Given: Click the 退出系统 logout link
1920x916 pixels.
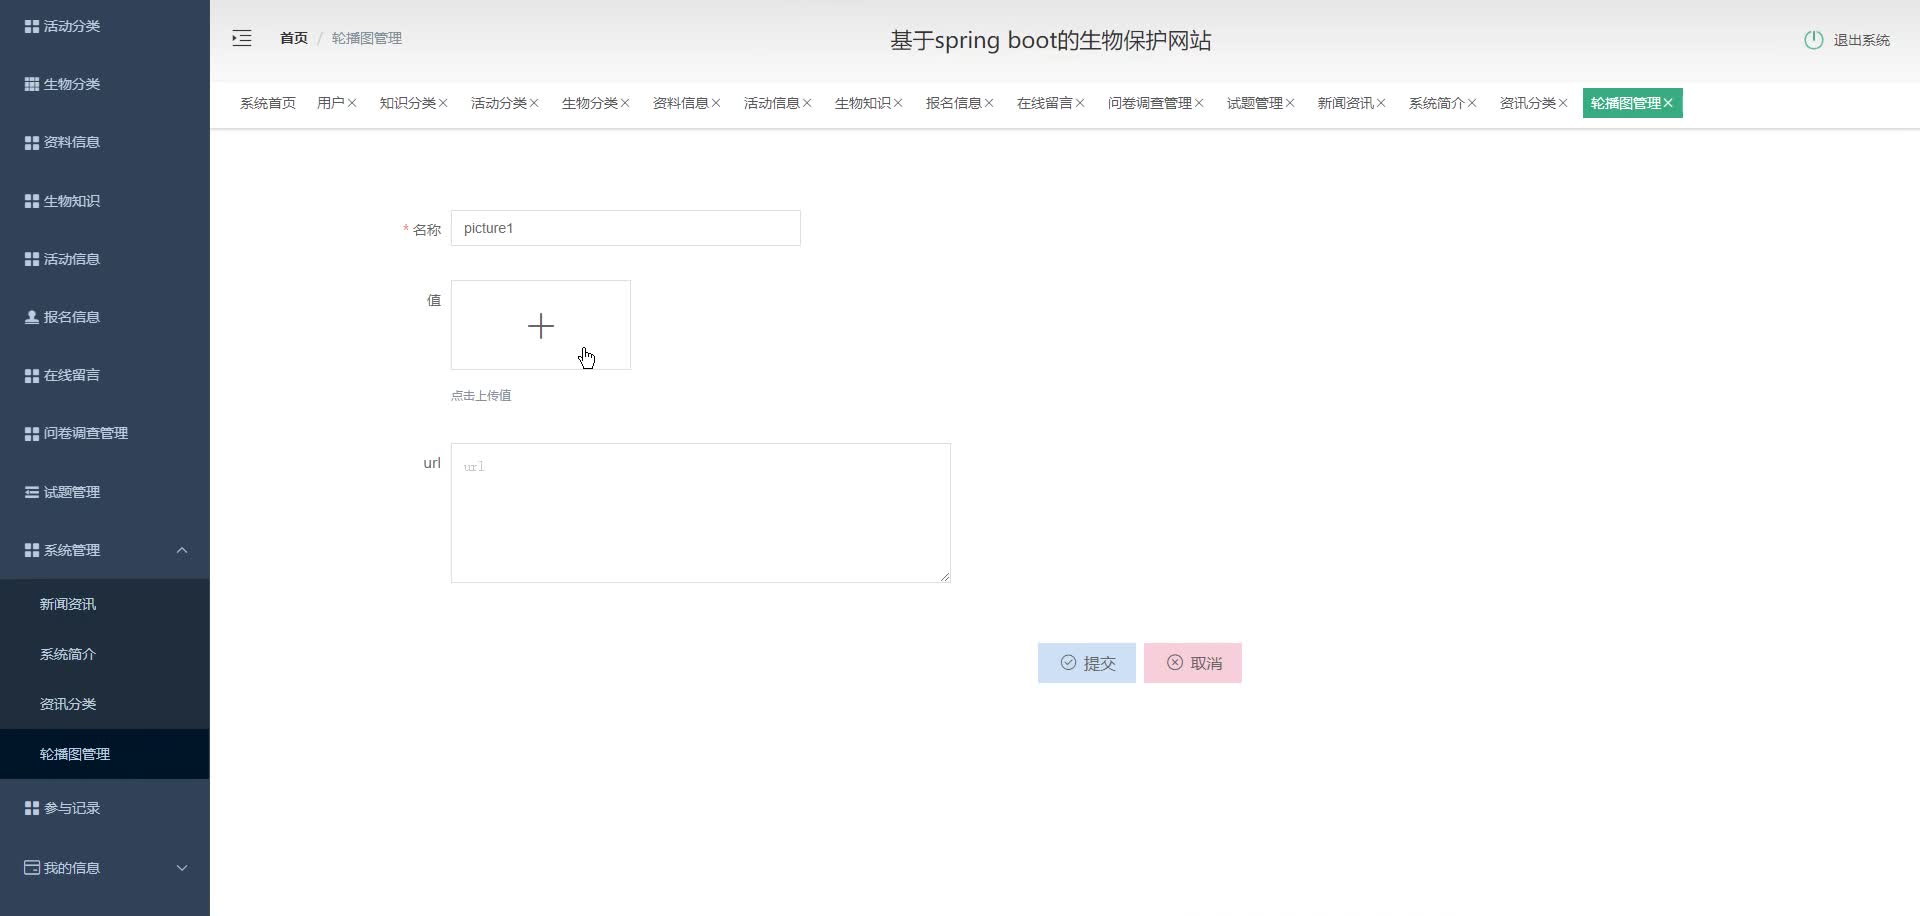Looking at the screenshot, I should (x=1861, y=40).
